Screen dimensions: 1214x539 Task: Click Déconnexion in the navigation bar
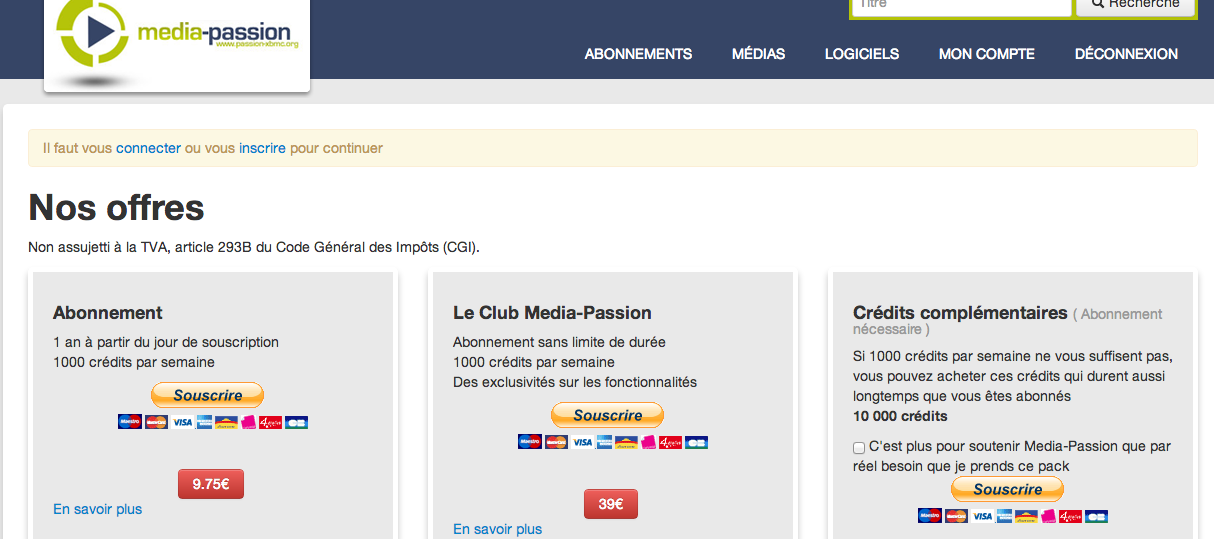1126,54
